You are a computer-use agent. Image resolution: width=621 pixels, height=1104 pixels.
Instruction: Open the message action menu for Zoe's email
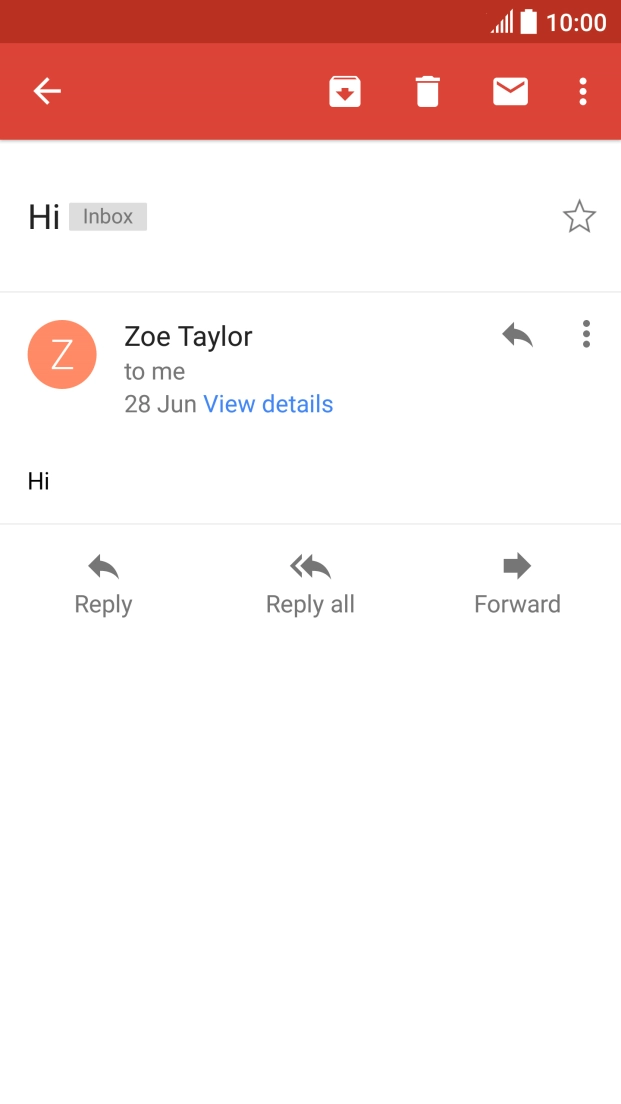(586, 334)
